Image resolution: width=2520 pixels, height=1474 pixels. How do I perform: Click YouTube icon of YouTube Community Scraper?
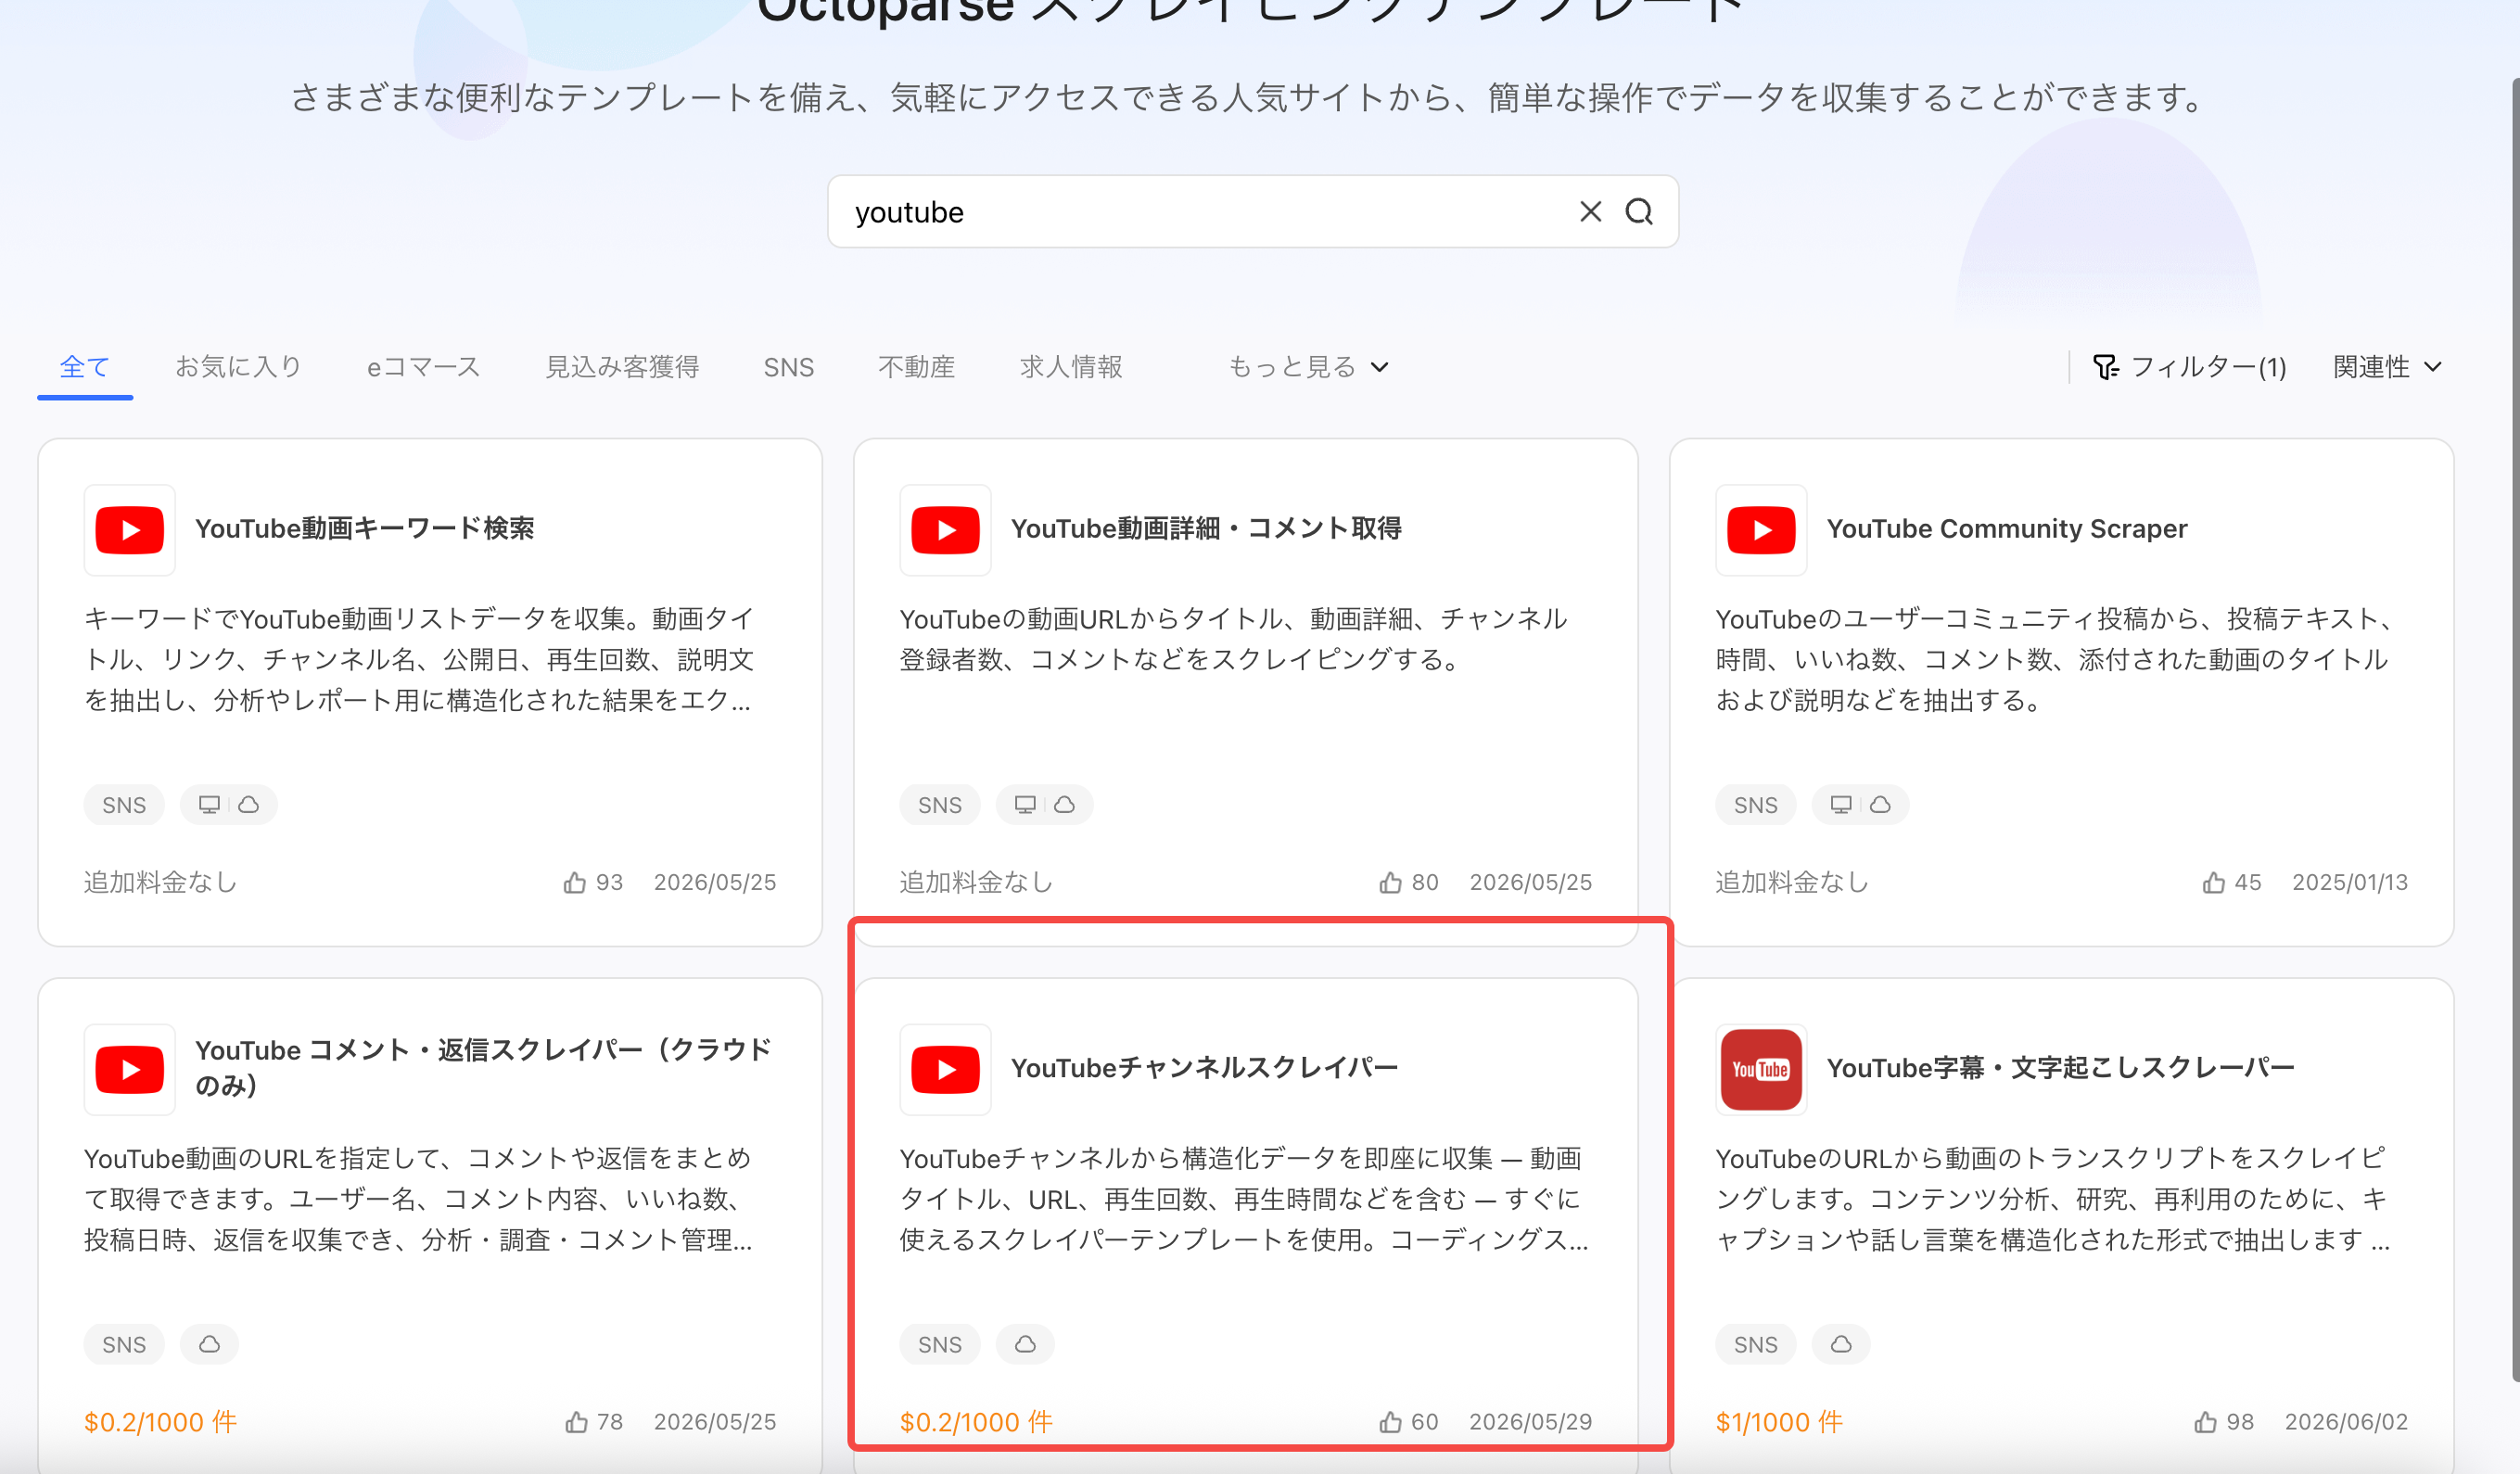click(1762, 530)
